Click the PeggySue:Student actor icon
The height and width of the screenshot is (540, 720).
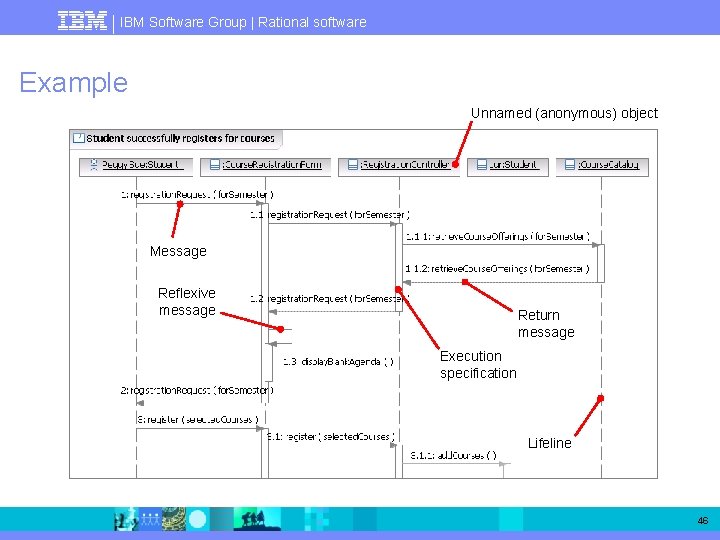94,165
